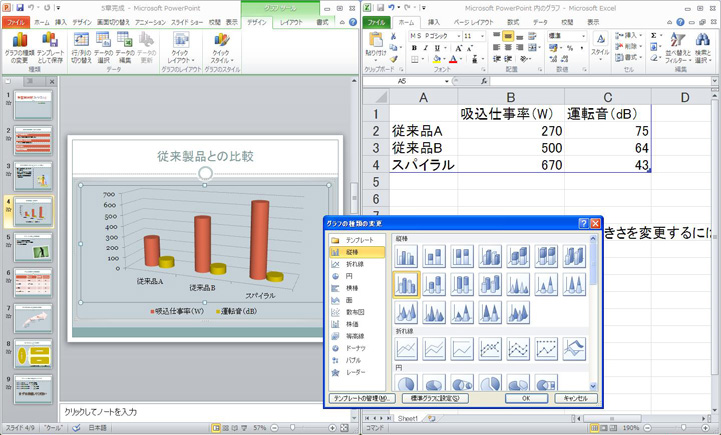
Task: Click insert function fx icon in Excel
Action: pyautogui.click(x=484, y=81)
